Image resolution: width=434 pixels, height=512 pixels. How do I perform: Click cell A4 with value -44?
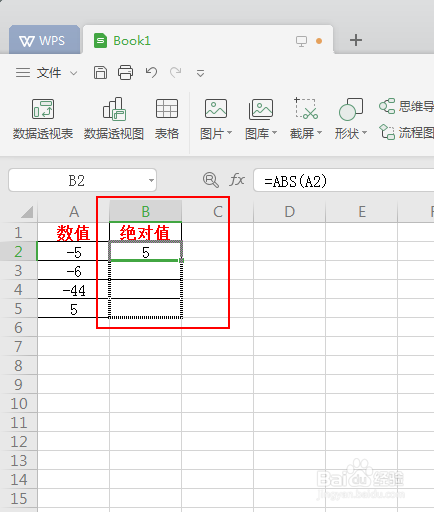(73, 289)
